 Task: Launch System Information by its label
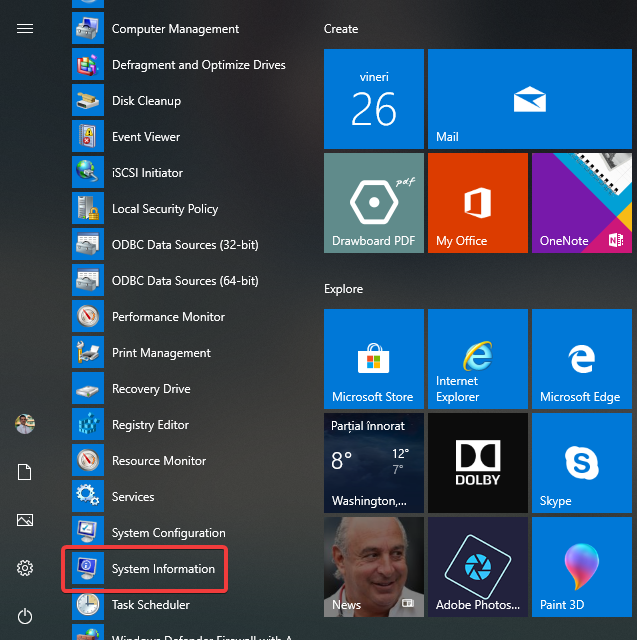click(163, 569)
